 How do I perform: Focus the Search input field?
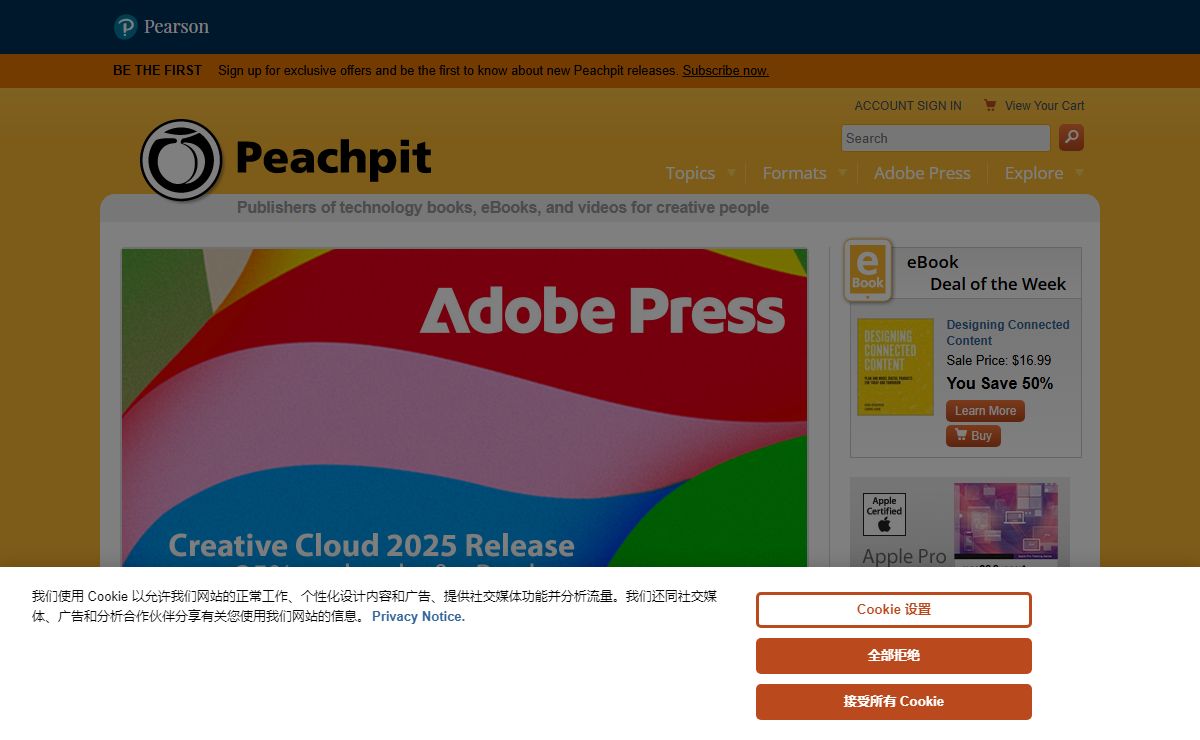tap(946, 138)
